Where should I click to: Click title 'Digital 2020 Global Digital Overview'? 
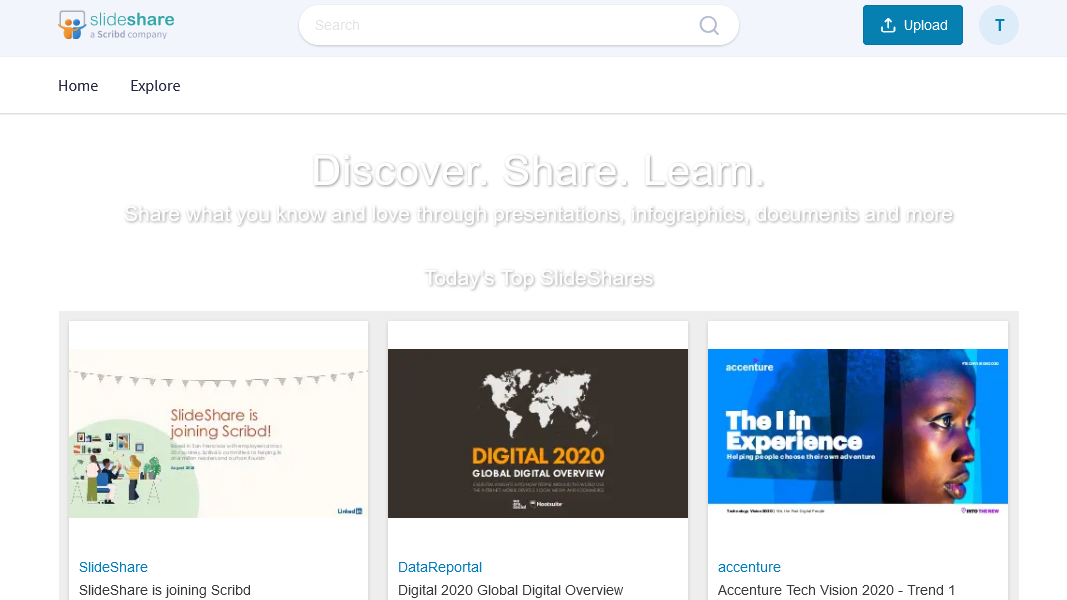[x=510, y=590]
